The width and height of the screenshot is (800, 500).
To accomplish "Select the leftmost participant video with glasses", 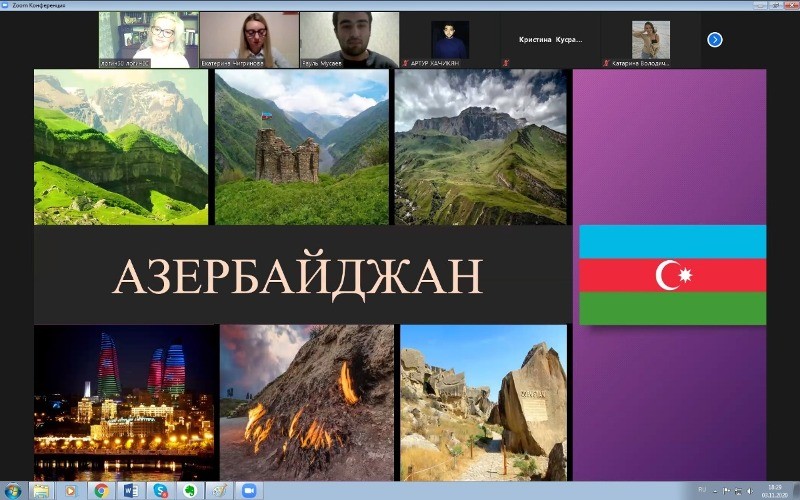I will click(148, 40).
